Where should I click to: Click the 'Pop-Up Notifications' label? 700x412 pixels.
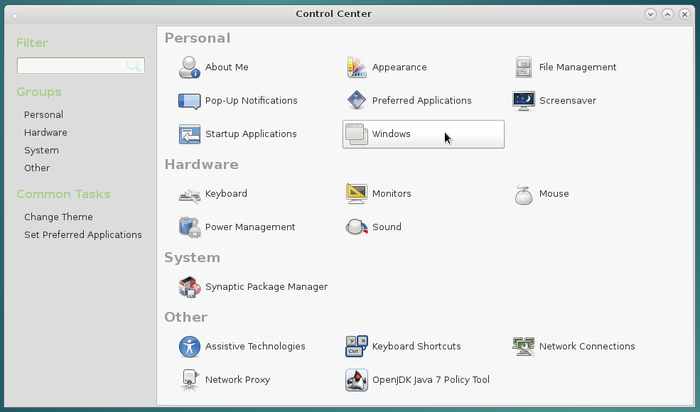click(x=251, y=101)
